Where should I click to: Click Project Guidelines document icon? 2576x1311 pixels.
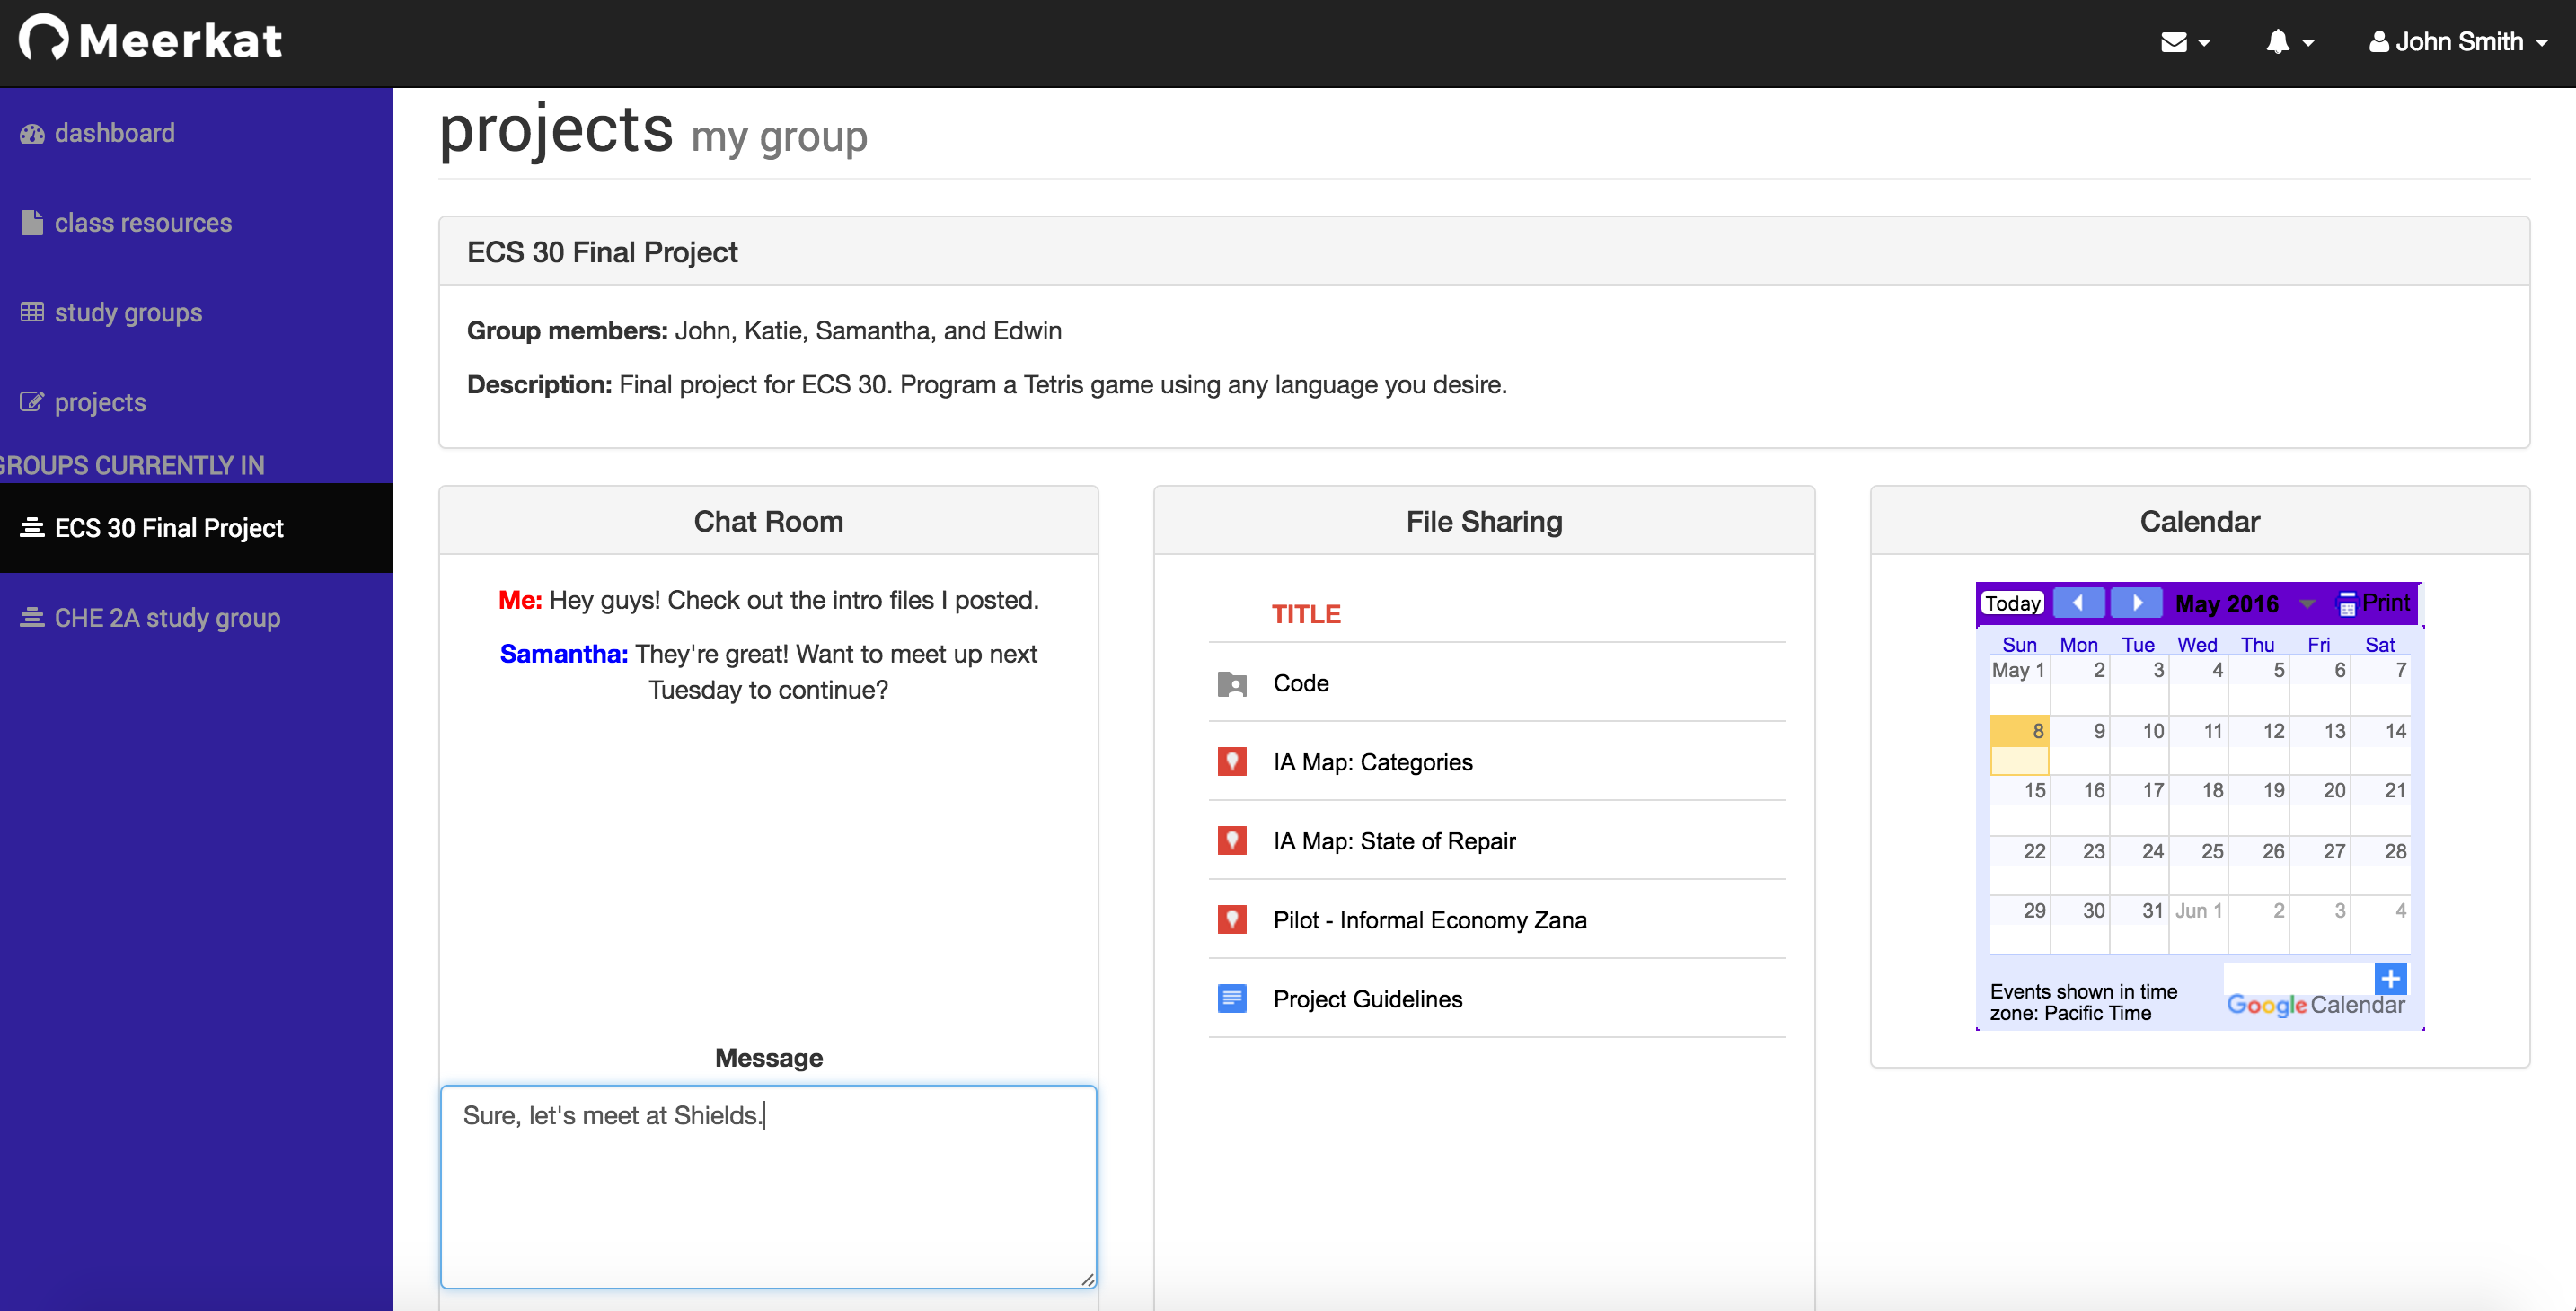pos(1232,999)
